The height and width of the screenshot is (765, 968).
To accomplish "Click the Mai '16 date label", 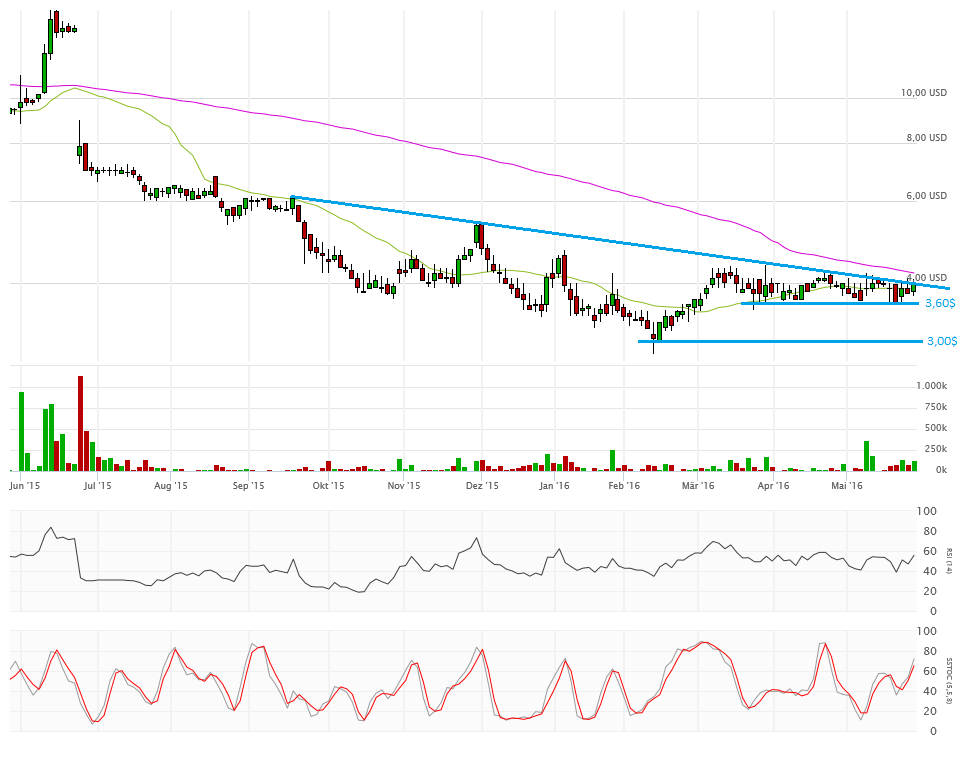I will (x=847, y=486).
